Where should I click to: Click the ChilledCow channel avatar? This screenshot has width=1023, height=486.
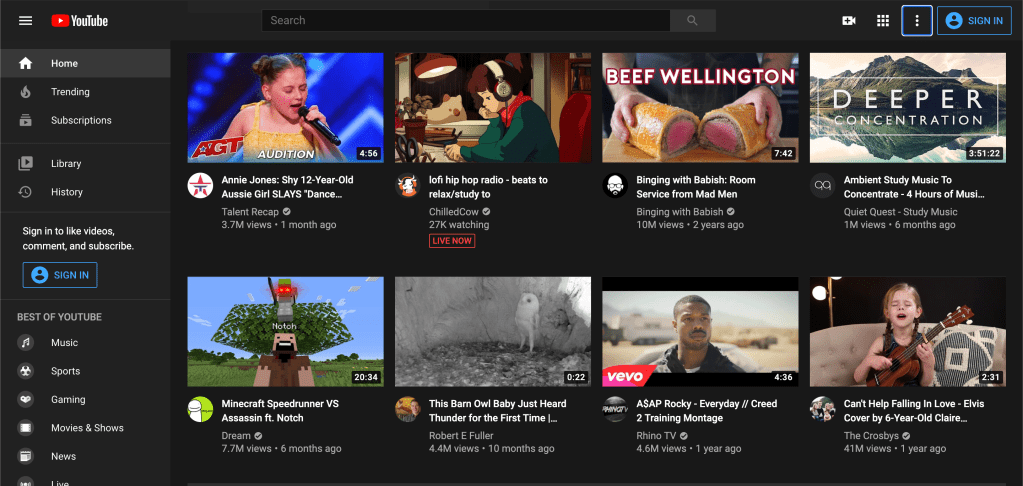click(x=407, y=185)
